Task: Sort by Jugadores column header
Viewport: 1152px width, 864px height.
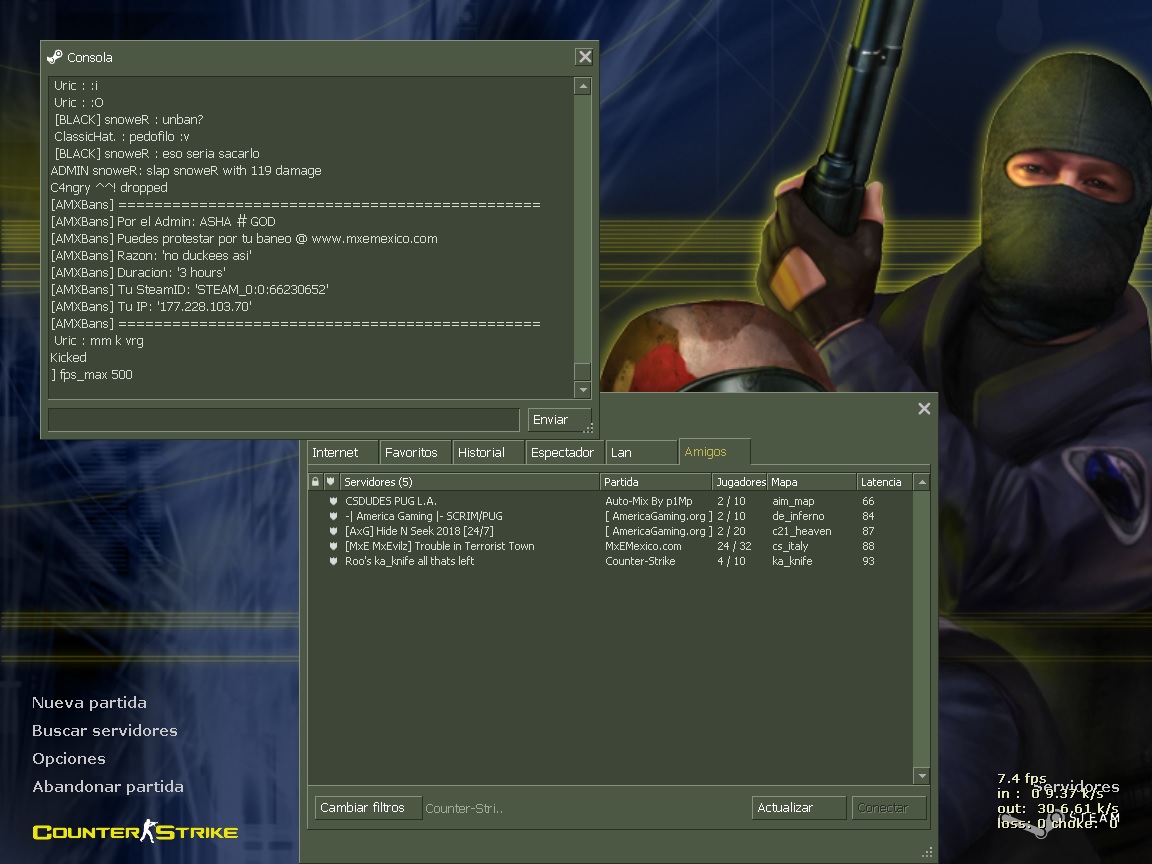Action: click(740, 482)
